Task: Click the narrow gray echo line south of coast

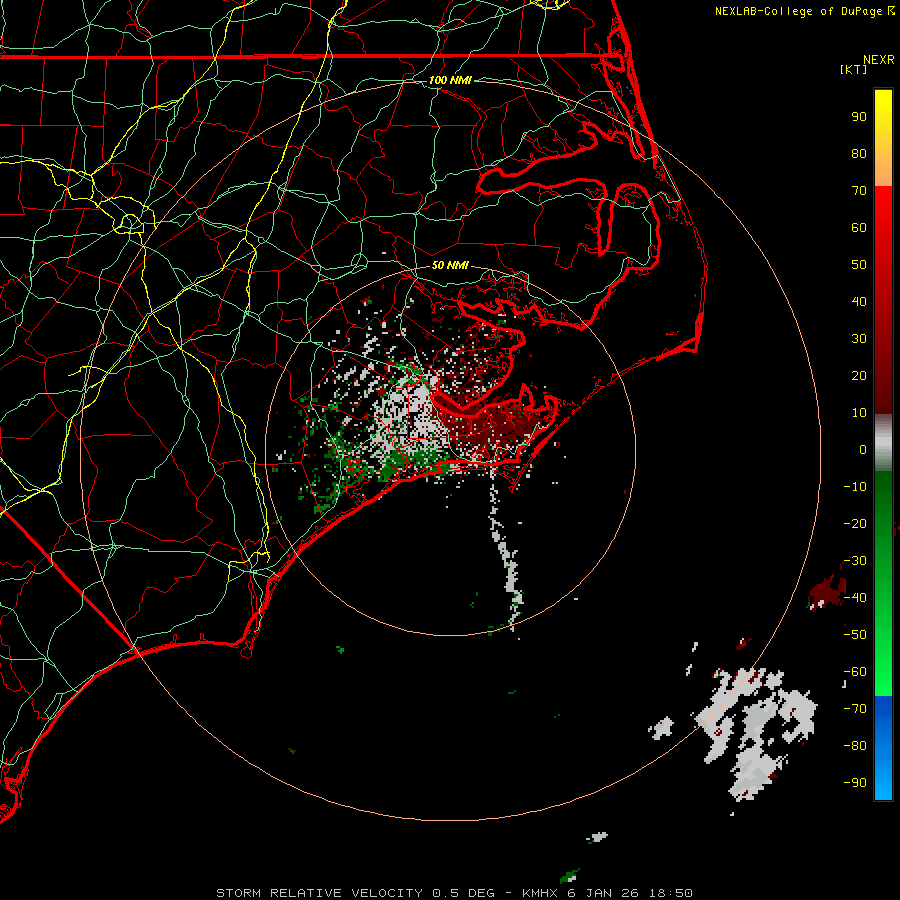Action: click(505, 551)
